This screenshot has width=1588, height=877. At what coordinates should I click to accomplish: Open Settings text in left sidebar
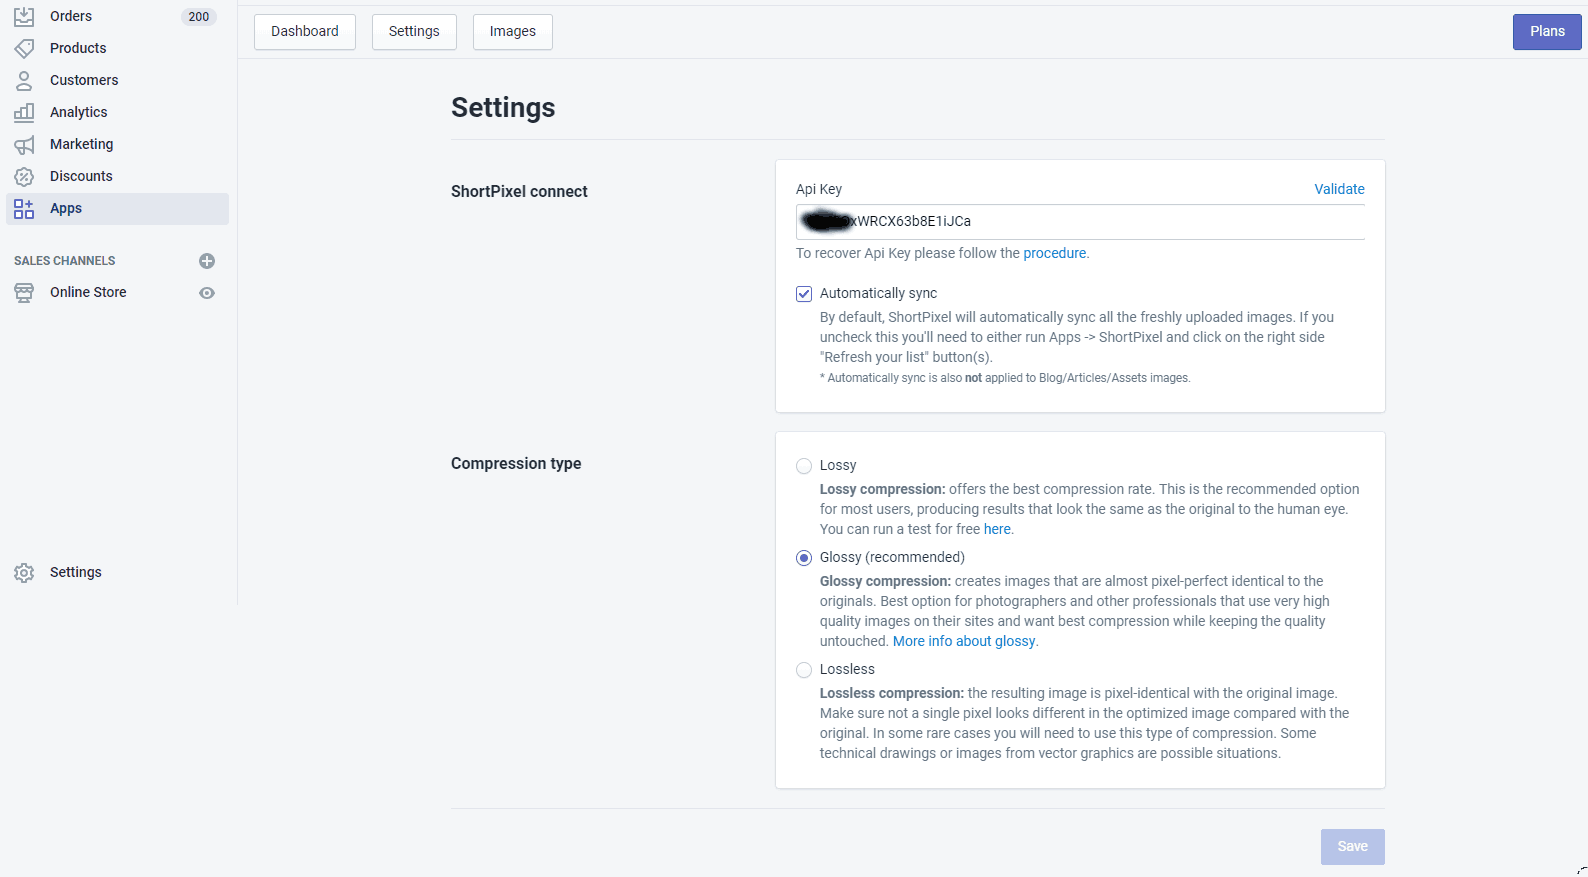[76, 572]
